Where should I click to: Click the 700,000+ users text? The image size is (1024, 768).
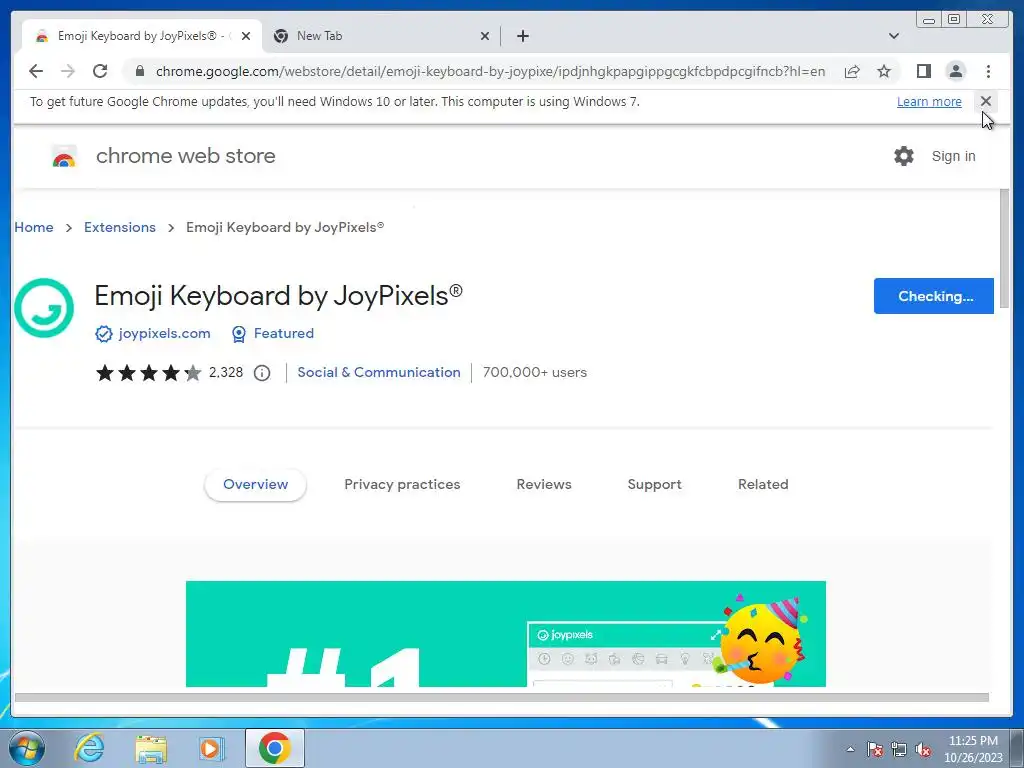(x=535, y=372)
